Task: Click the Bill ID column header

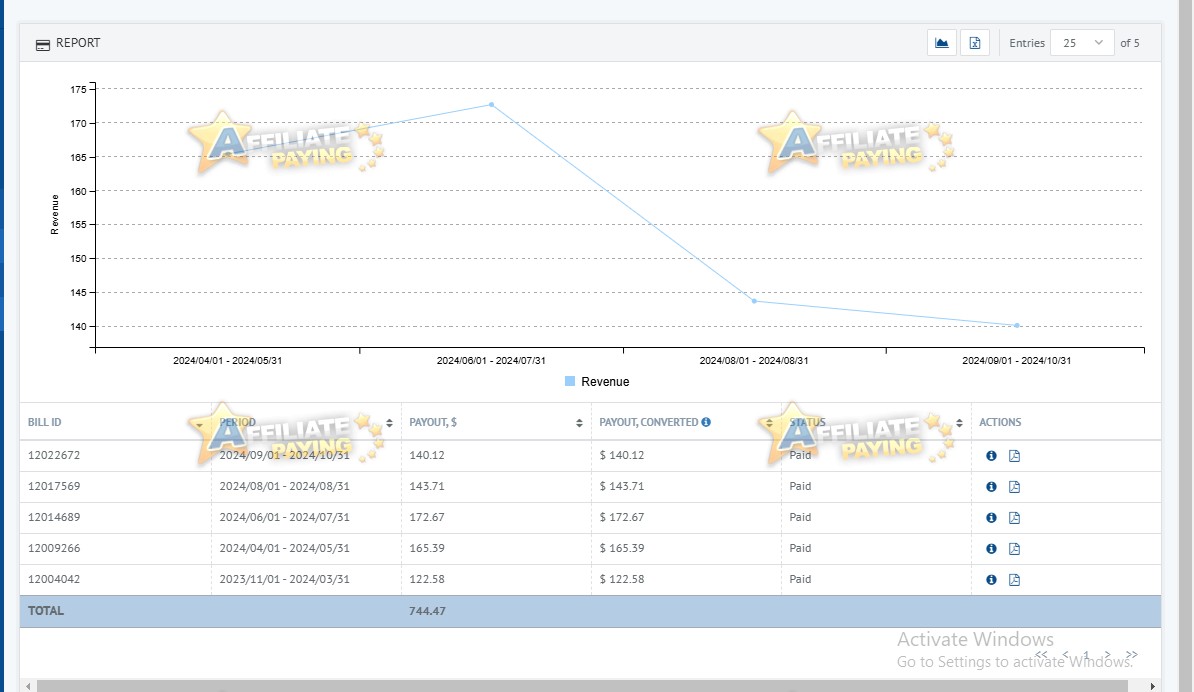Action: coord(45,422)
